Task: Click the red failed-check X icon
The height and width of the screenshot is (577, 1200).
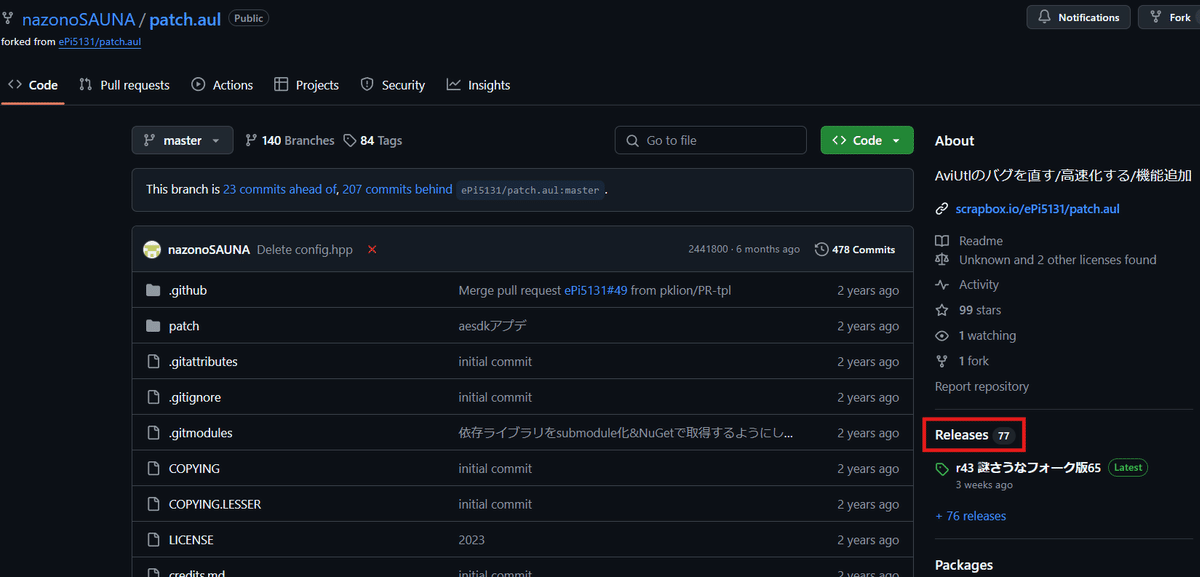Action: point(372,249)
